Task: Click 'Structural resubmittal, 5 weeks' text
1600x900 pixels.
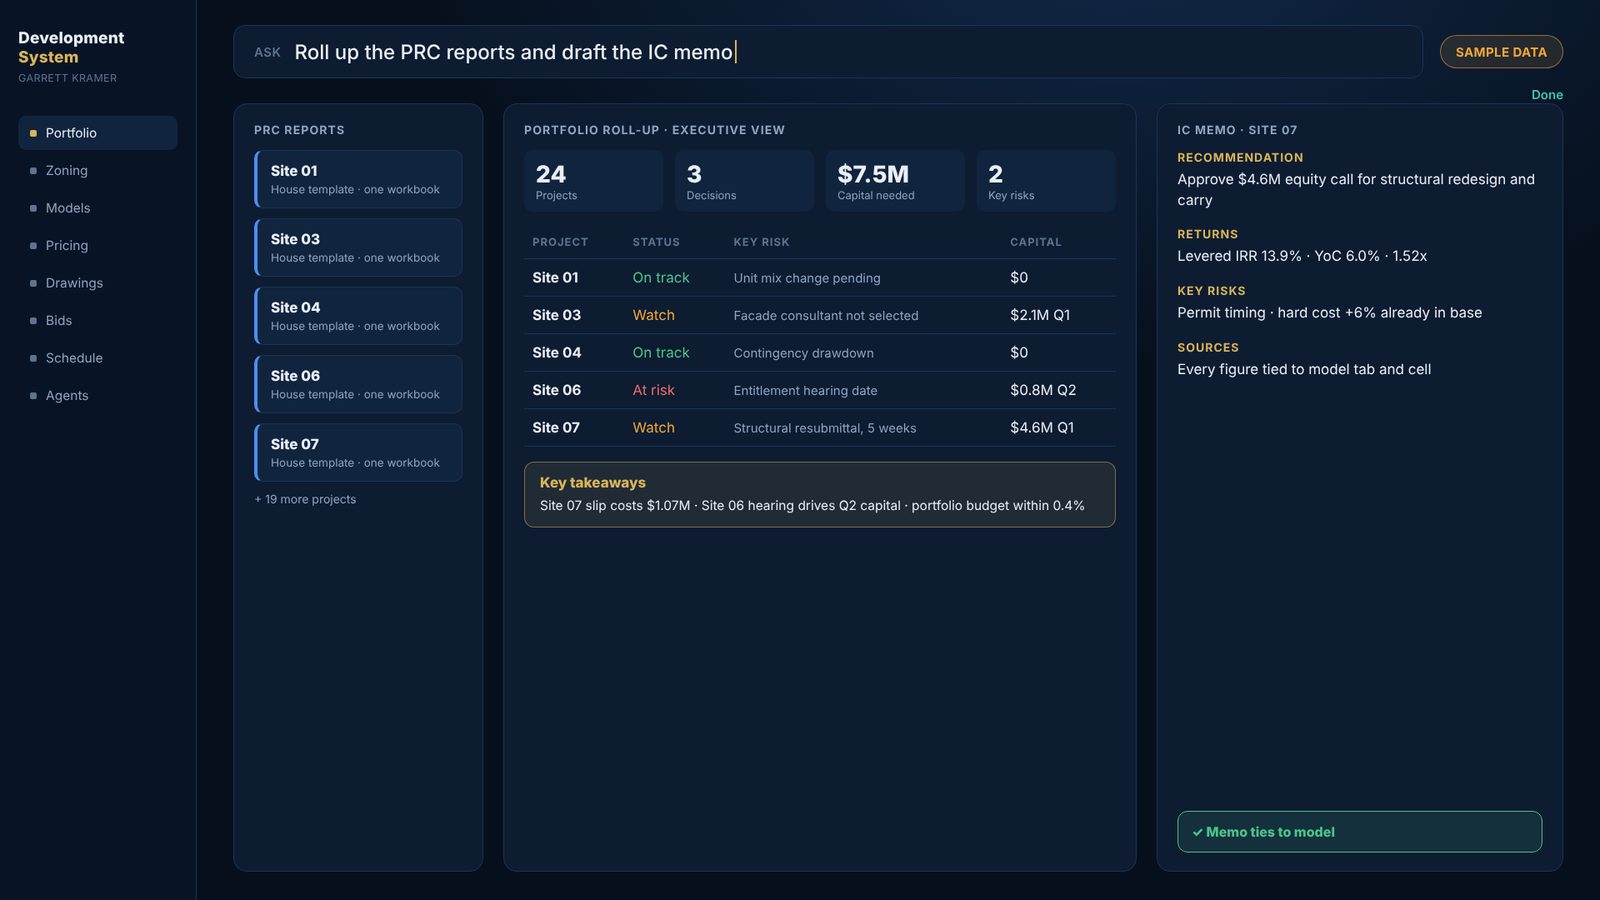Action: click(x=825, y=428)
